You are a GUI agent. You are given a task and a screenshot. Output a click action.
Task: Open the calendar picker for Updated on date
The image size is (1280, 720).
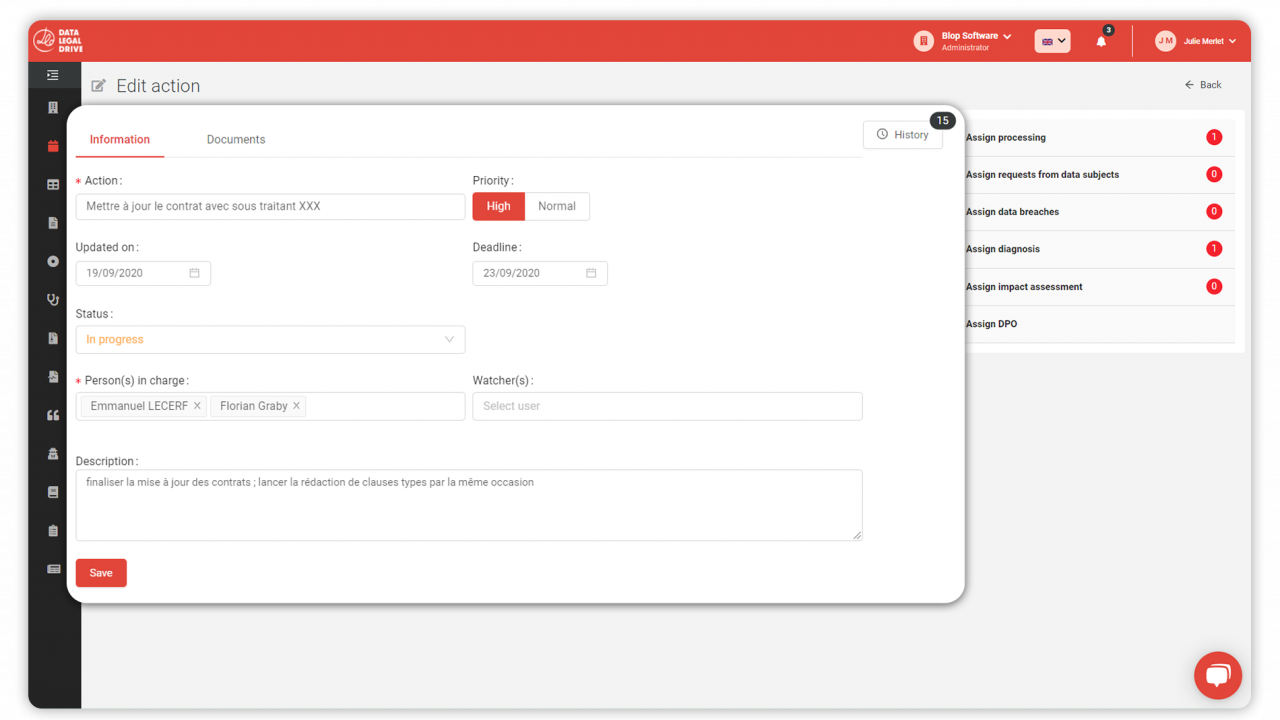click(x=194, y=273)
